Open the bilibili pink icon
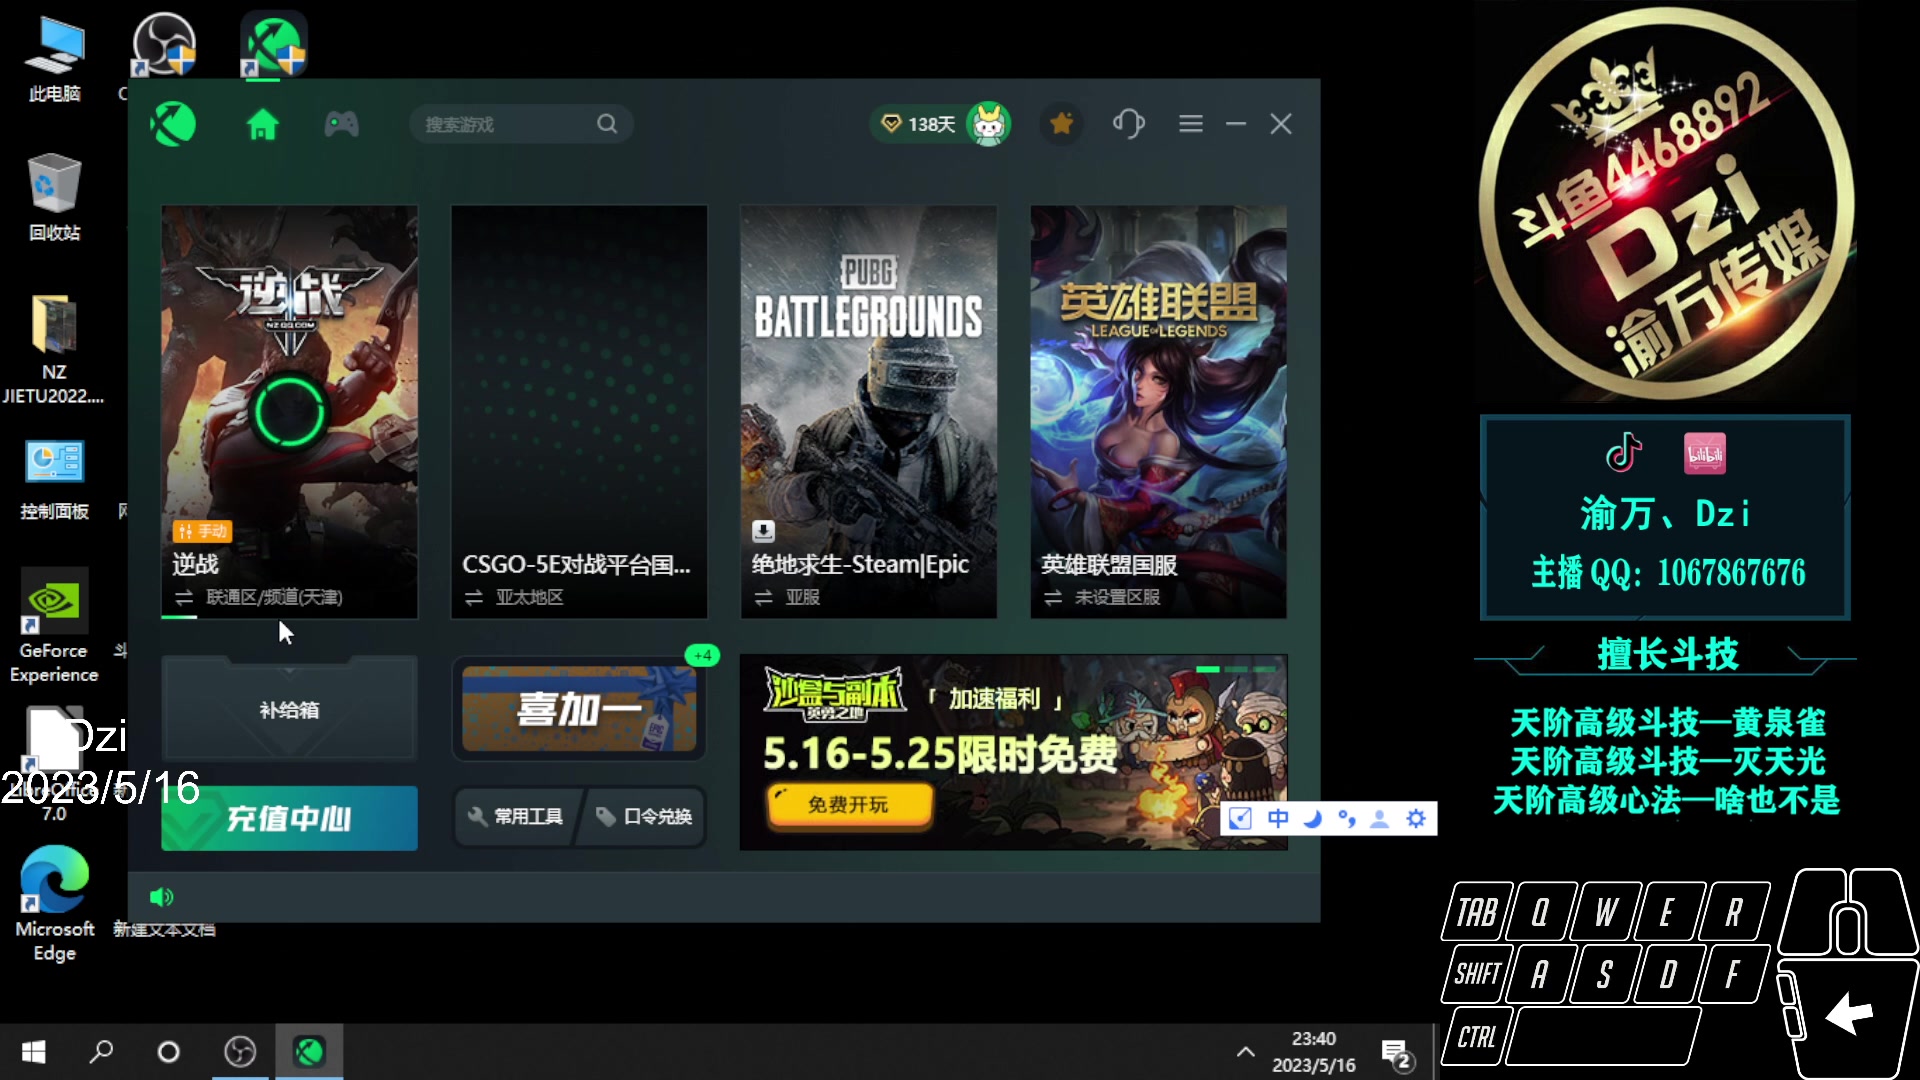 (1705, 453)
